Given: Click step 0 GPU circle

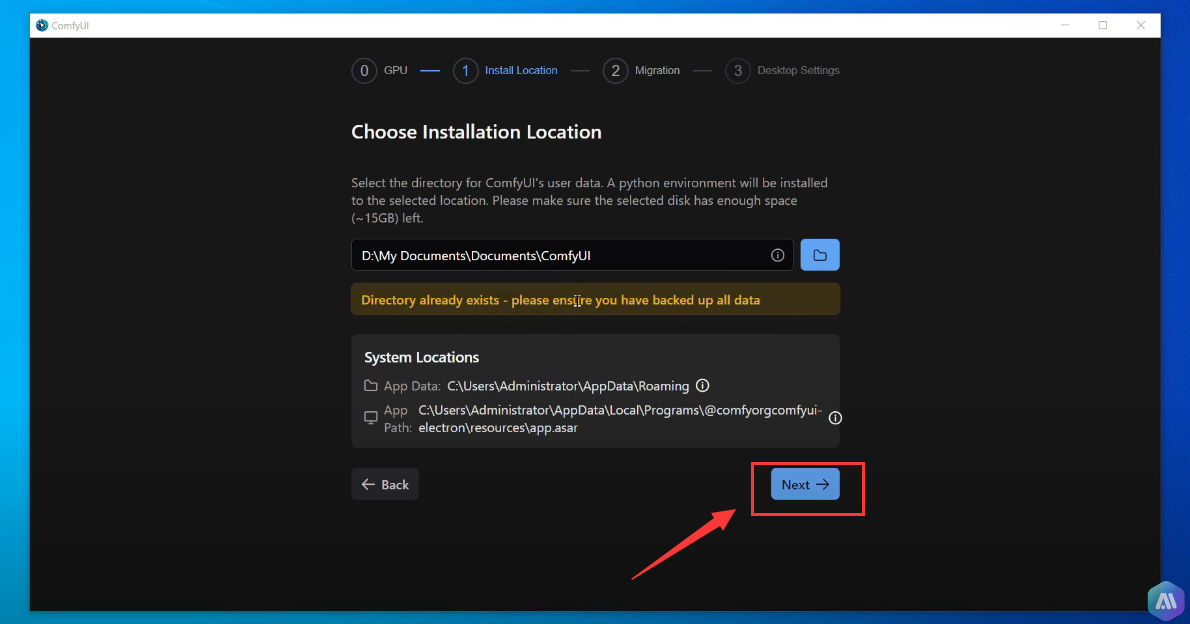Looking at the screenshot, I should click(x=364, y=71).
